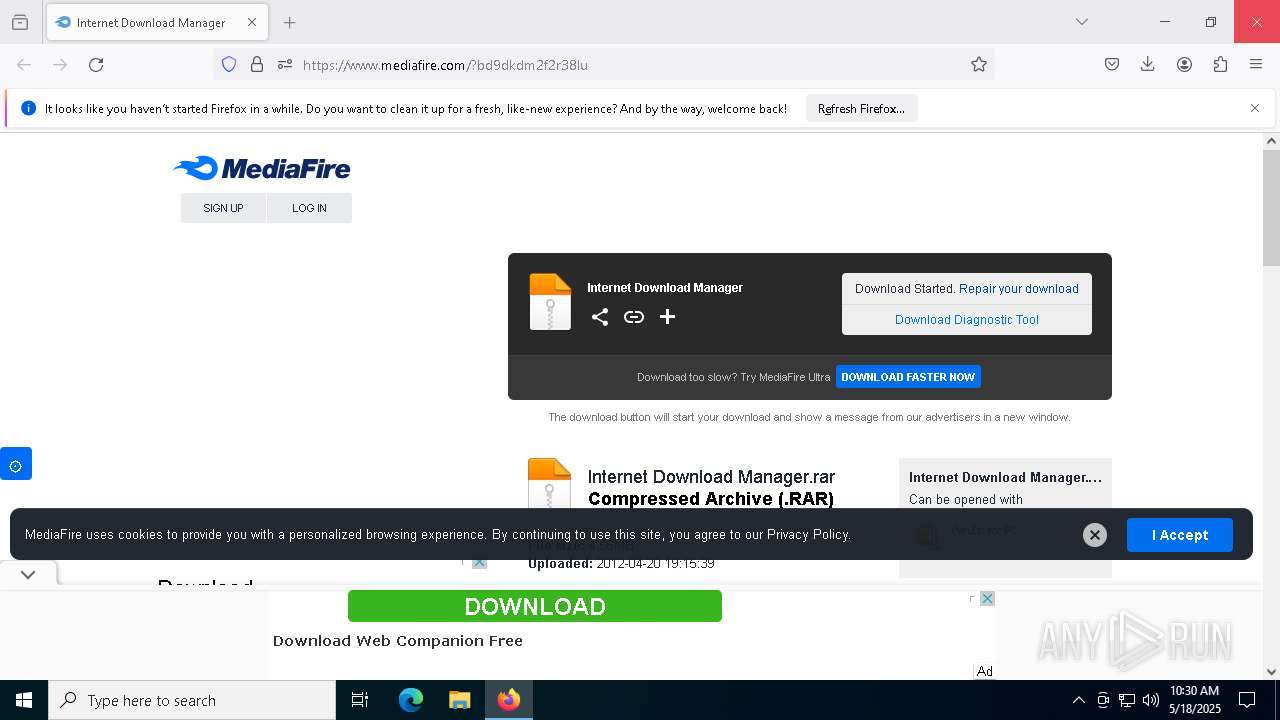Click the Internet Download Manager.rar file title
This screenshot has width=1280, height=720.
pyautogui.click(x=711, y=477)
